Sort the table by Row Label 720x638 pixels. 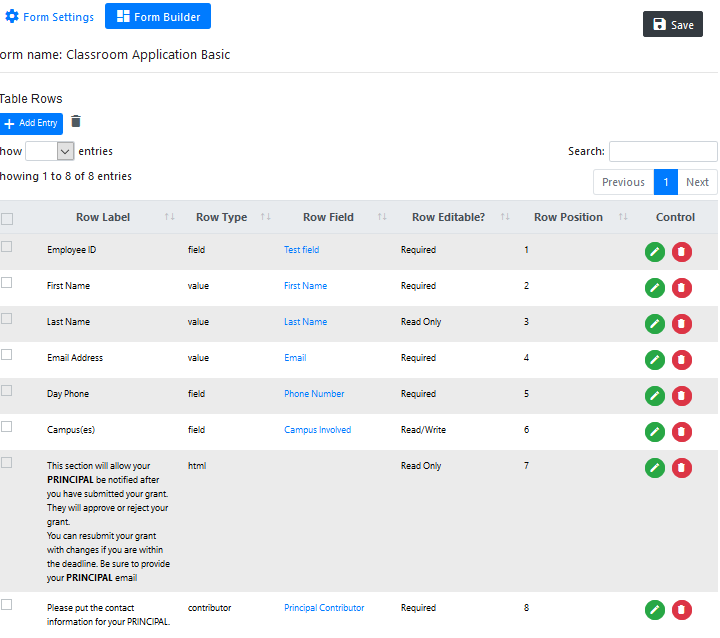click(102, 217)
